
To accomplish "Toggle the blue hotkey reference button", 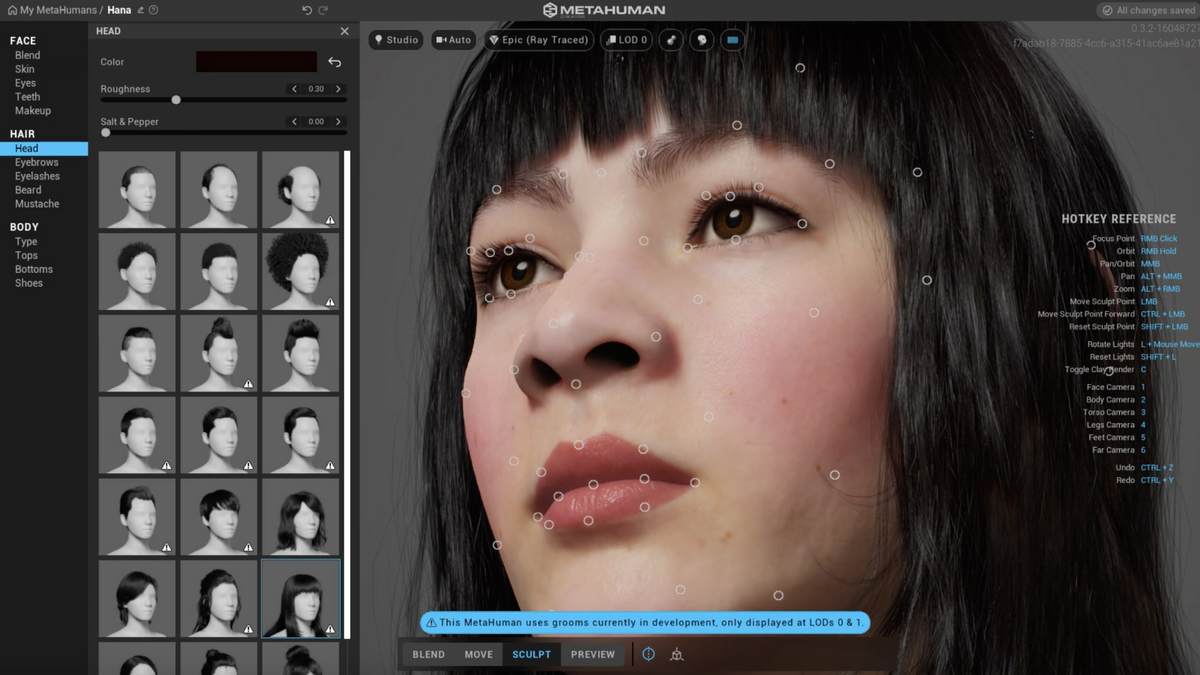I will (733, 40).
